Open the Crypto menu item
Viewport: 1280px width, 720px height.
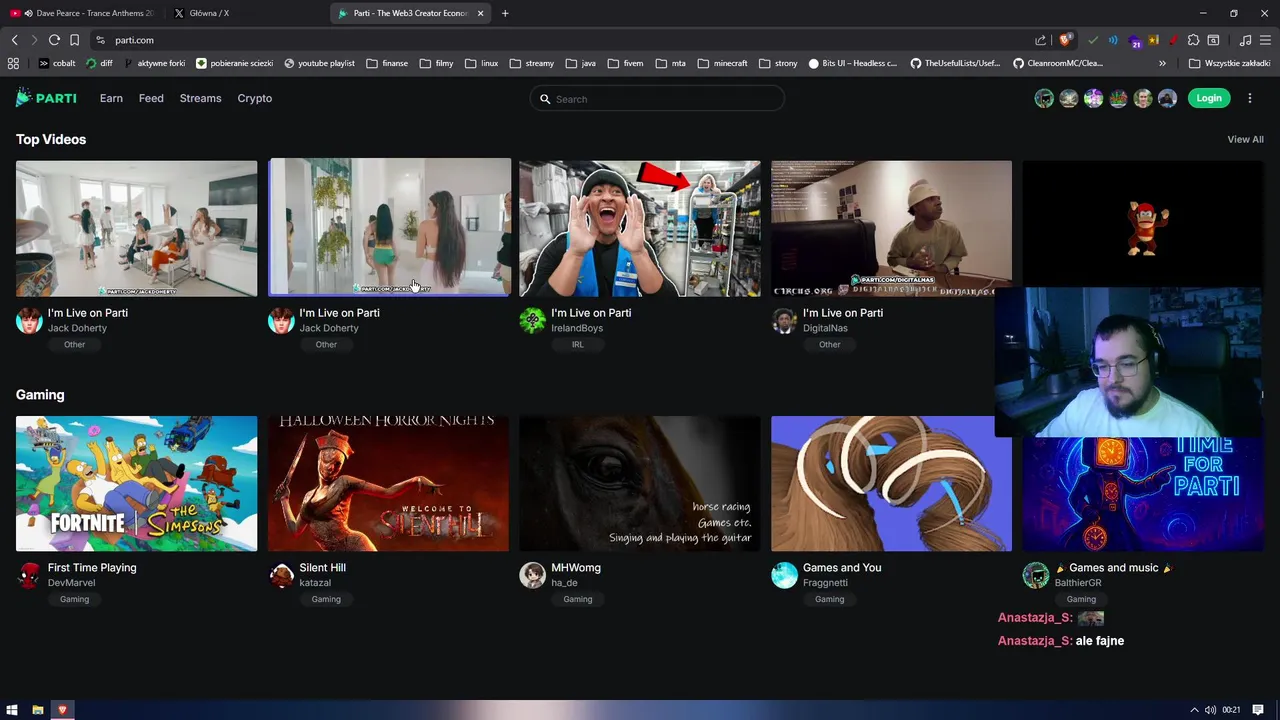255,98
